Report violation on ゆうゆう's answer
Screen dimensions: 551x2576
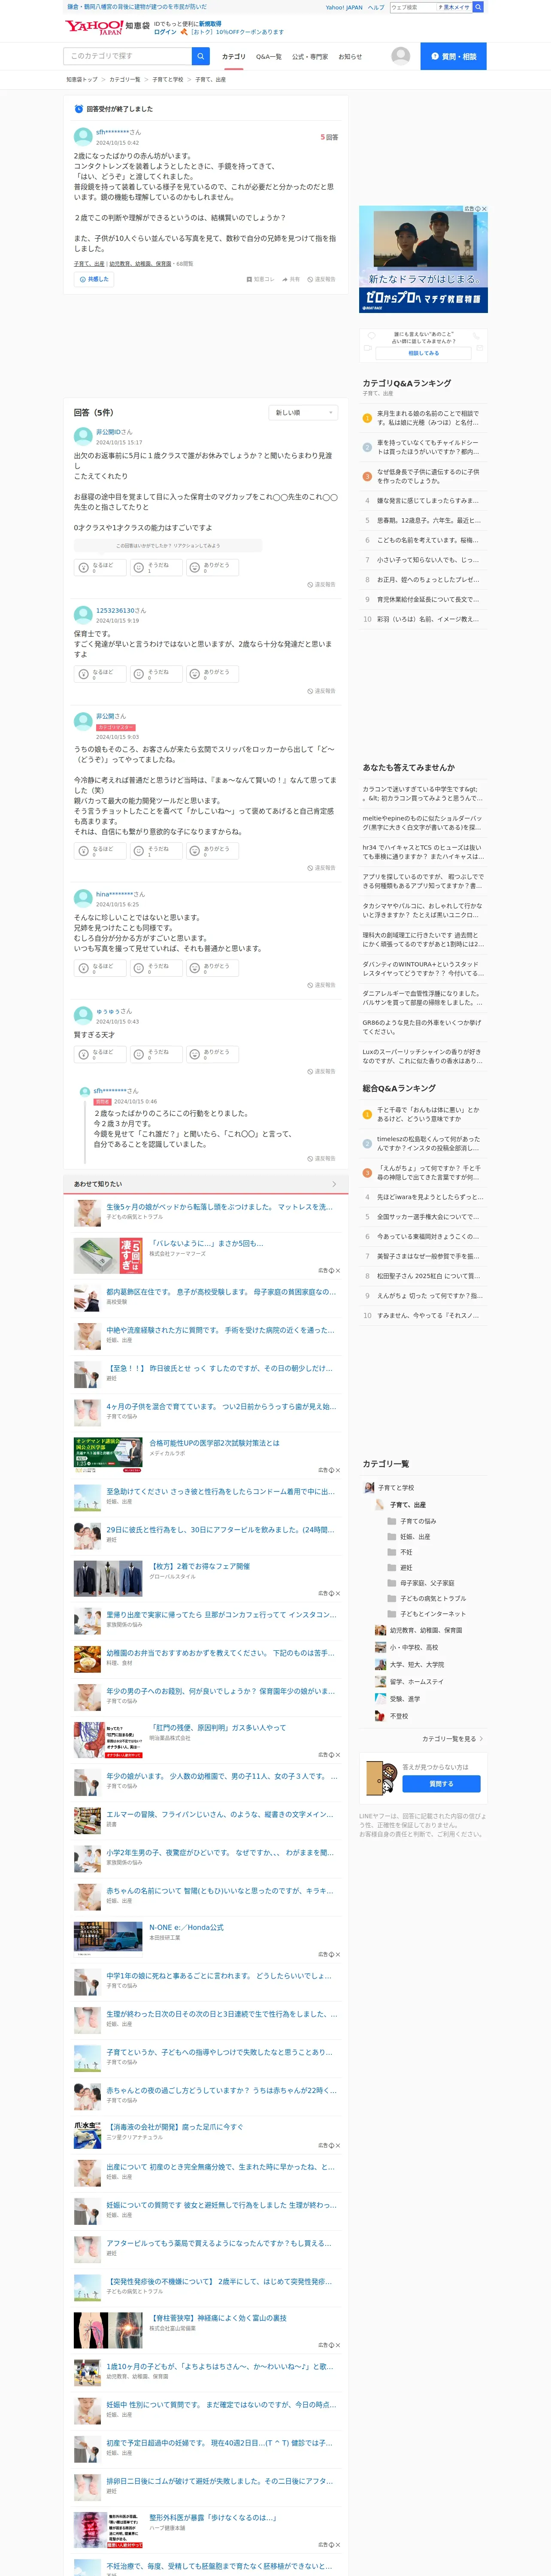pos(321,1071)
